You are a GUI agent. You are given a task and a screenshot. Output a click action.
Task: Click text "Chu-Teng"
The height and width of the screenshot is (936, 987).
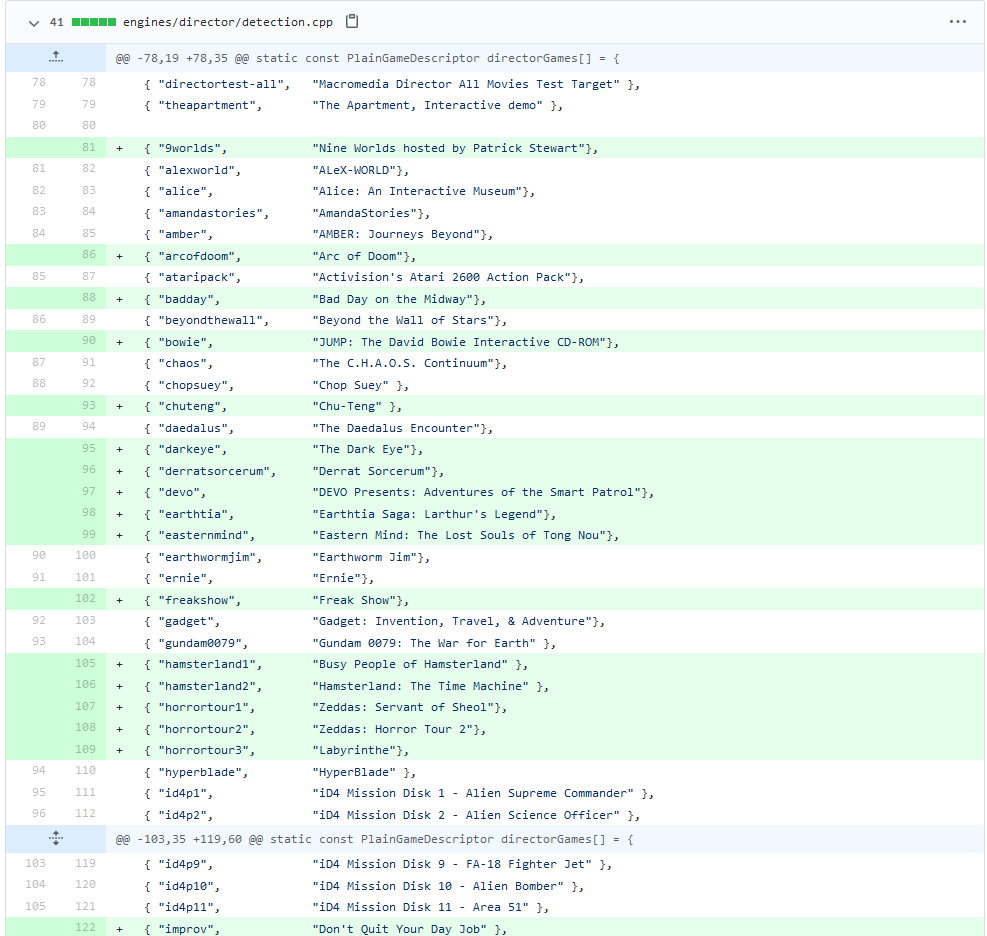[347, 406]
